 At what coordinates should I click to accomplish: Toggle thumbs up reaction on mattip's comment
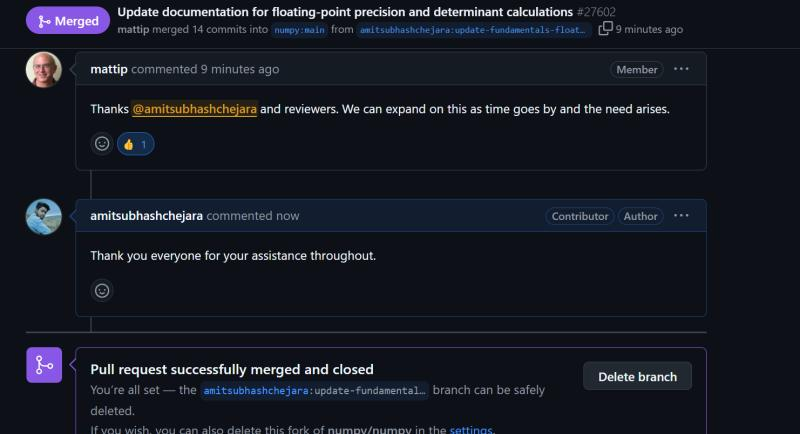135,144
